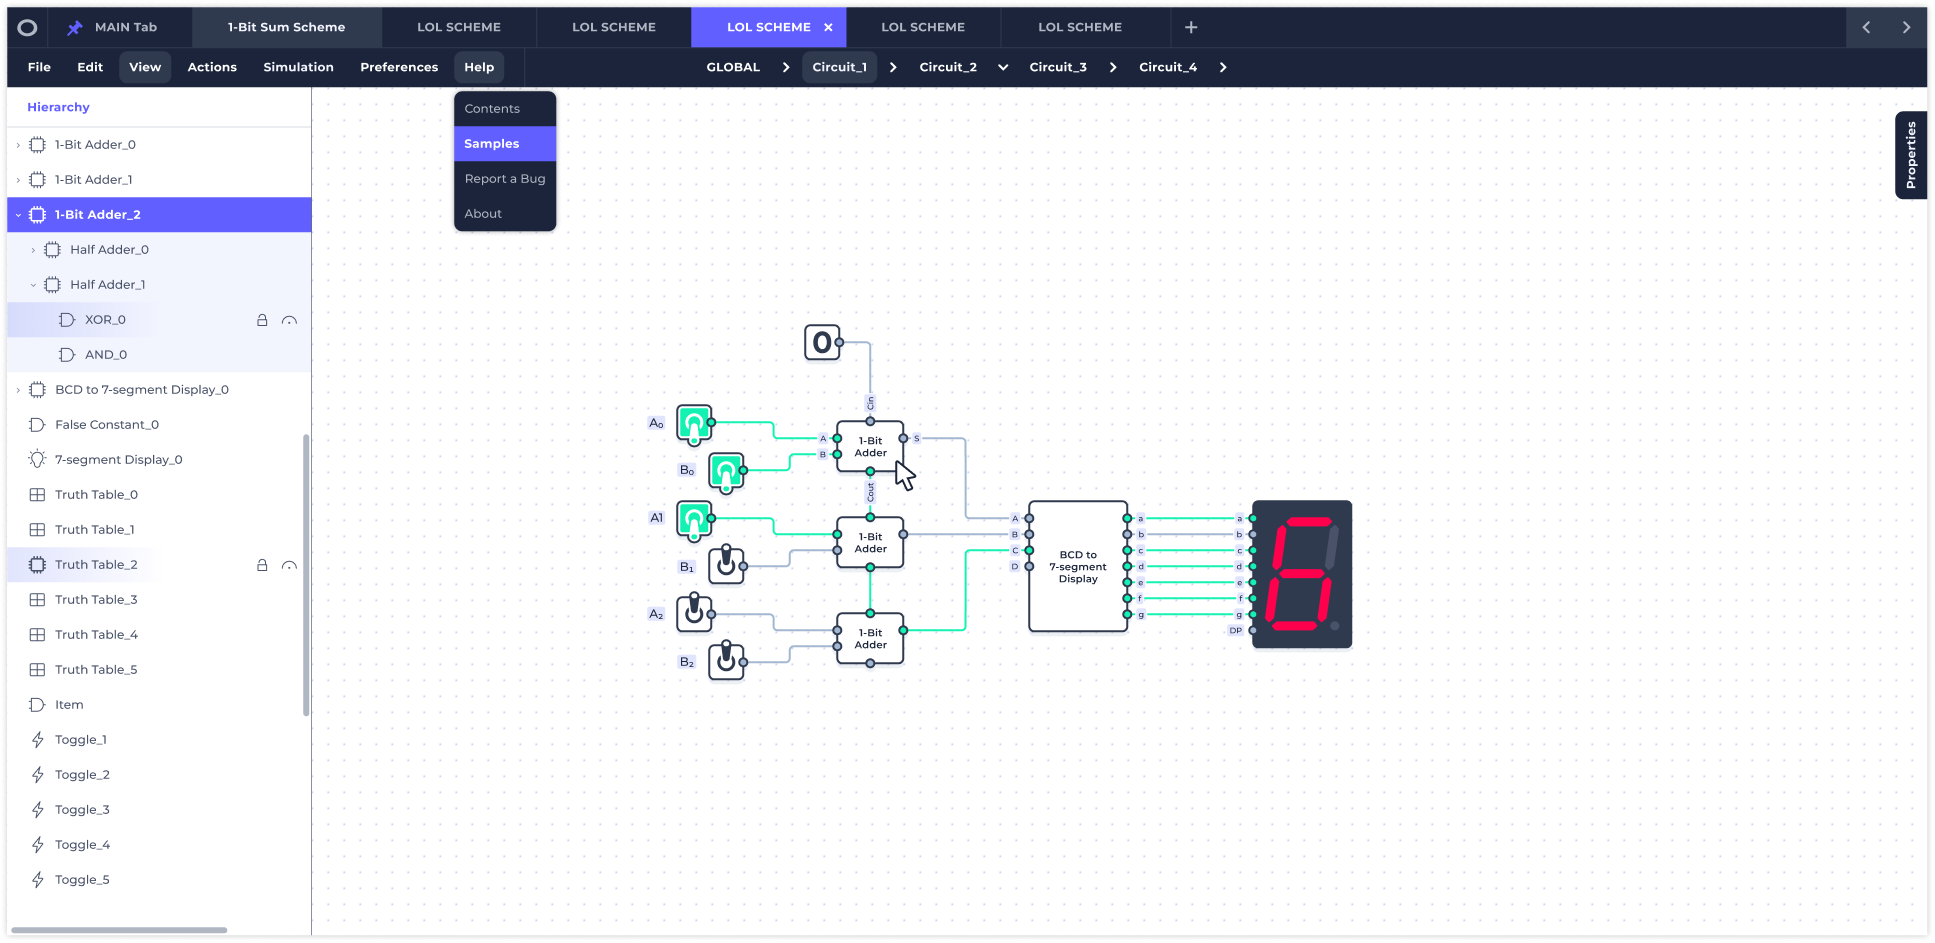Toggle the A2 input switch
1935x943 pixels.
(694, 613)
